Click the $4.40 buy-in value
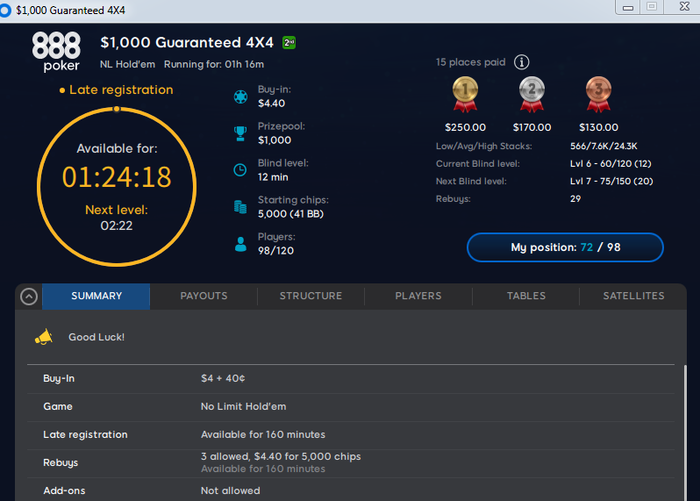This screenshot has width=700, height=501. click(x=271, y=103)
